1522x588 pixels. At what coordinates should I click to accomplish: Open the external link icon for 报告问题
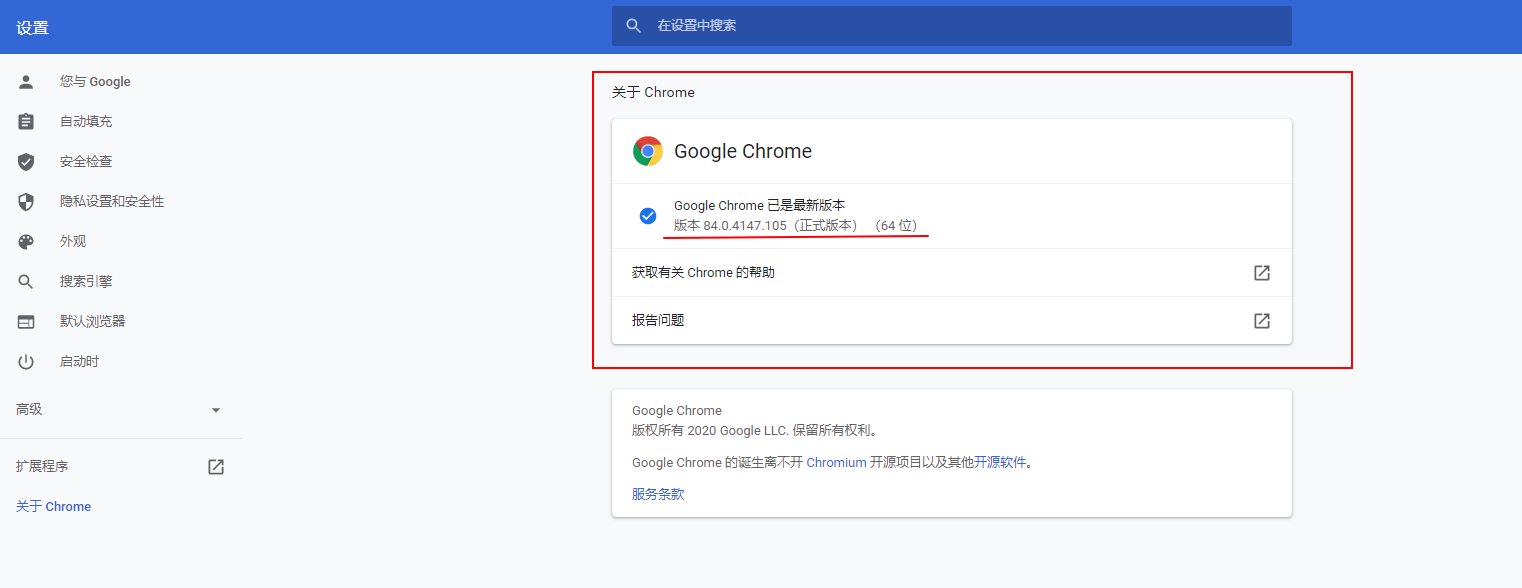coord(1262,321)
